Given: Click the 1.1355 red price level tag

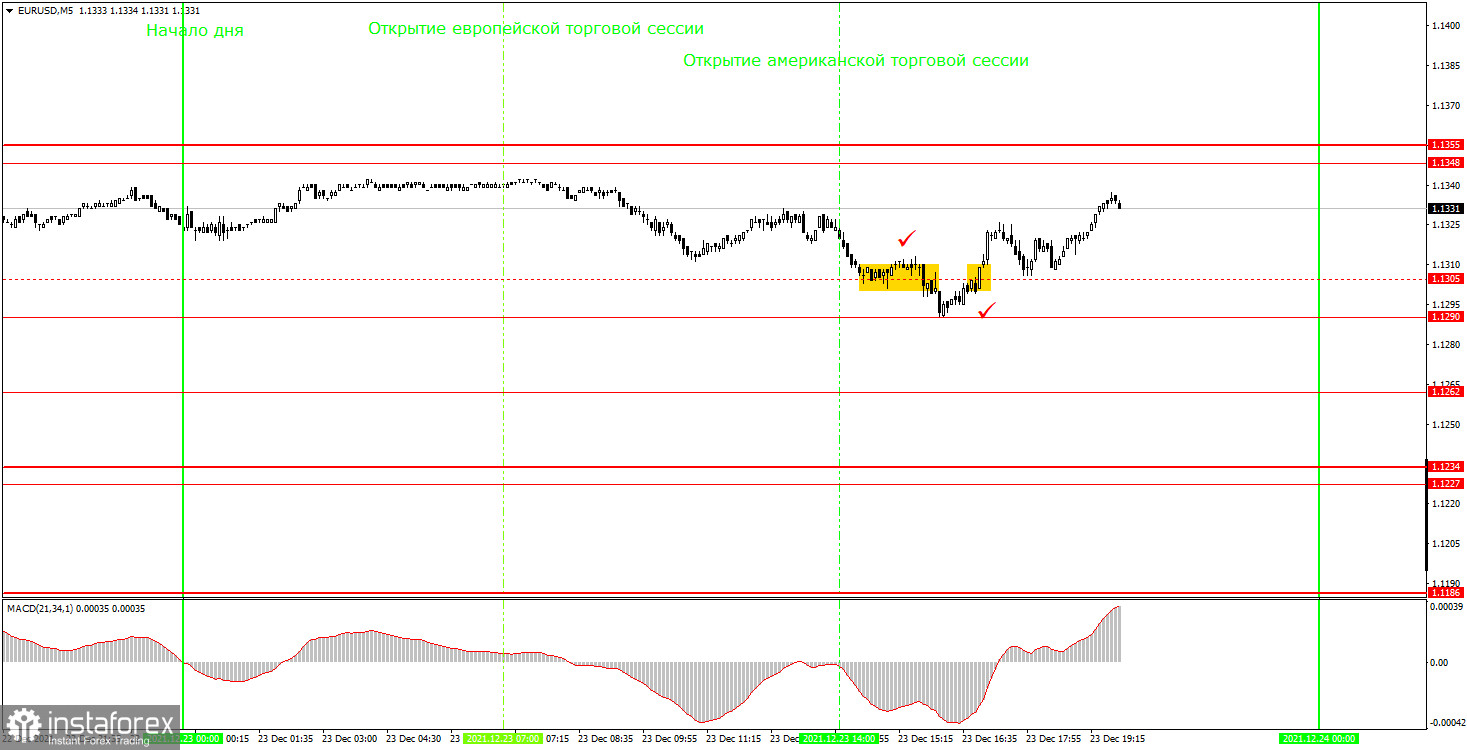Looking at the screenshot, I should pyautogui.click(x=1446, y=145).
